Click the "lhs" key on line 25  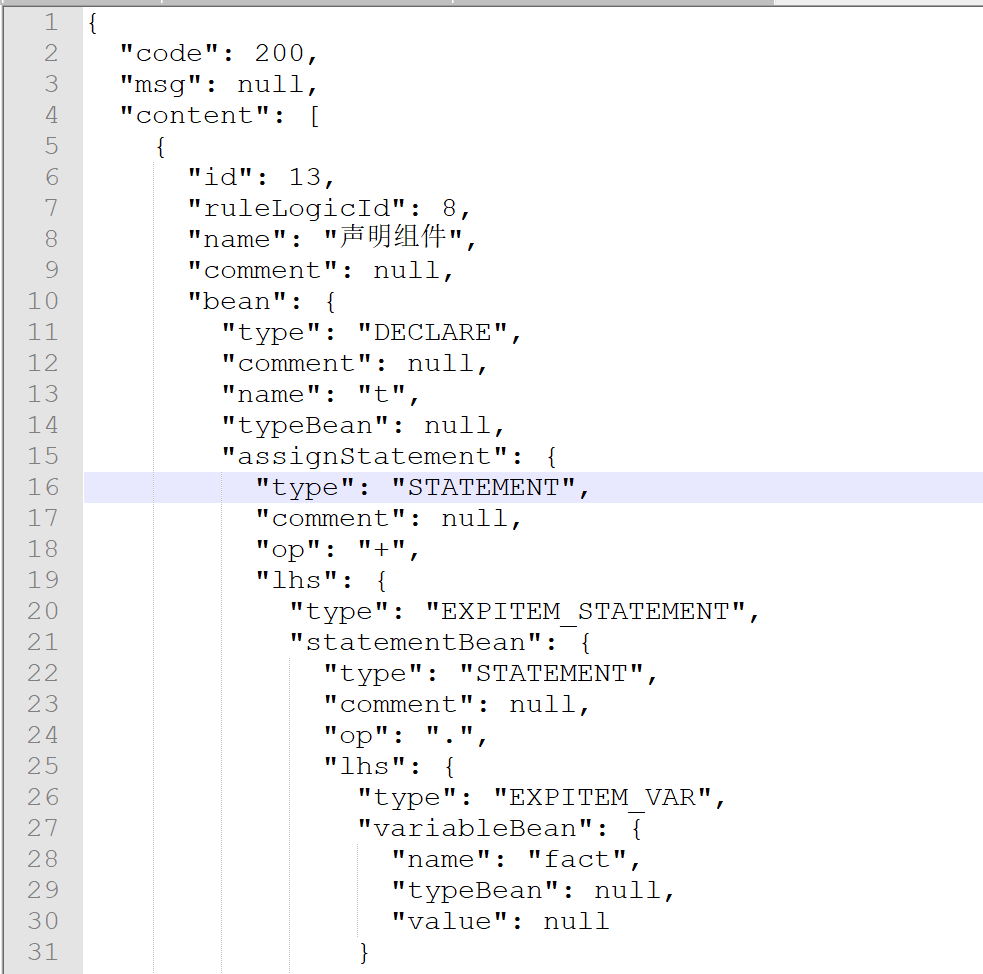tap(364, 766)
